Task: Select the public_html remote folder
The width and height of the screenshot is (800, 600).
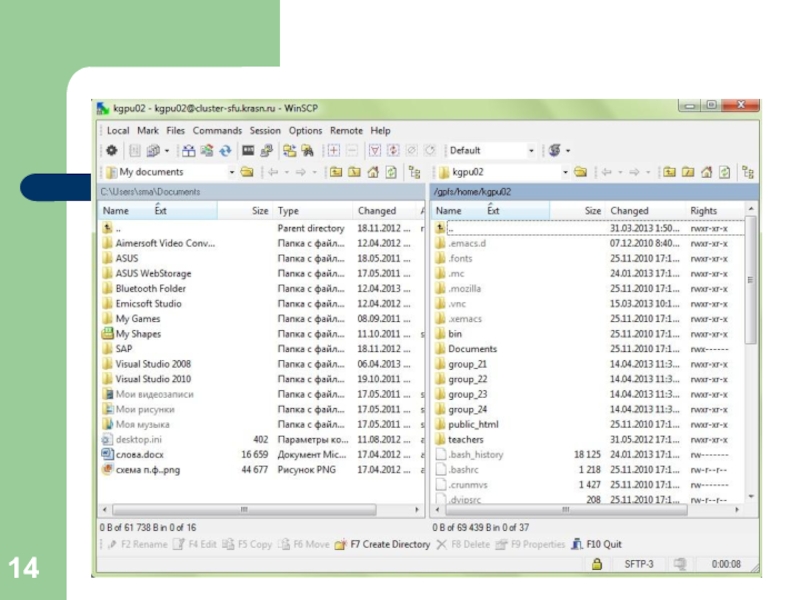Action: 473,424
